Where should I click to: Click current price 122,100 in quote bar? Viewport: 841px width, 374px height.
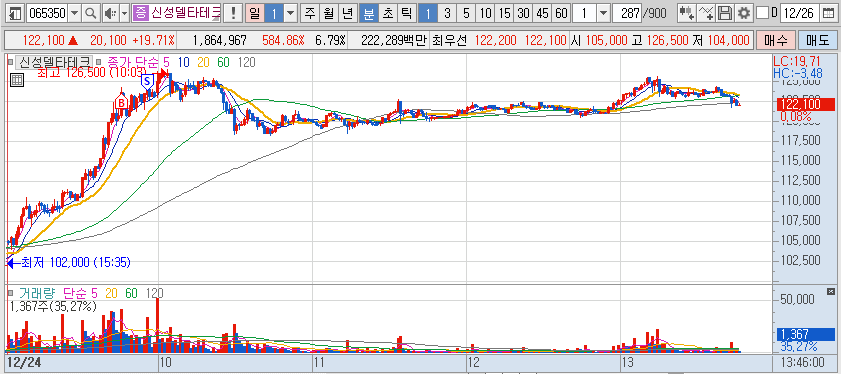pos(43,40)
